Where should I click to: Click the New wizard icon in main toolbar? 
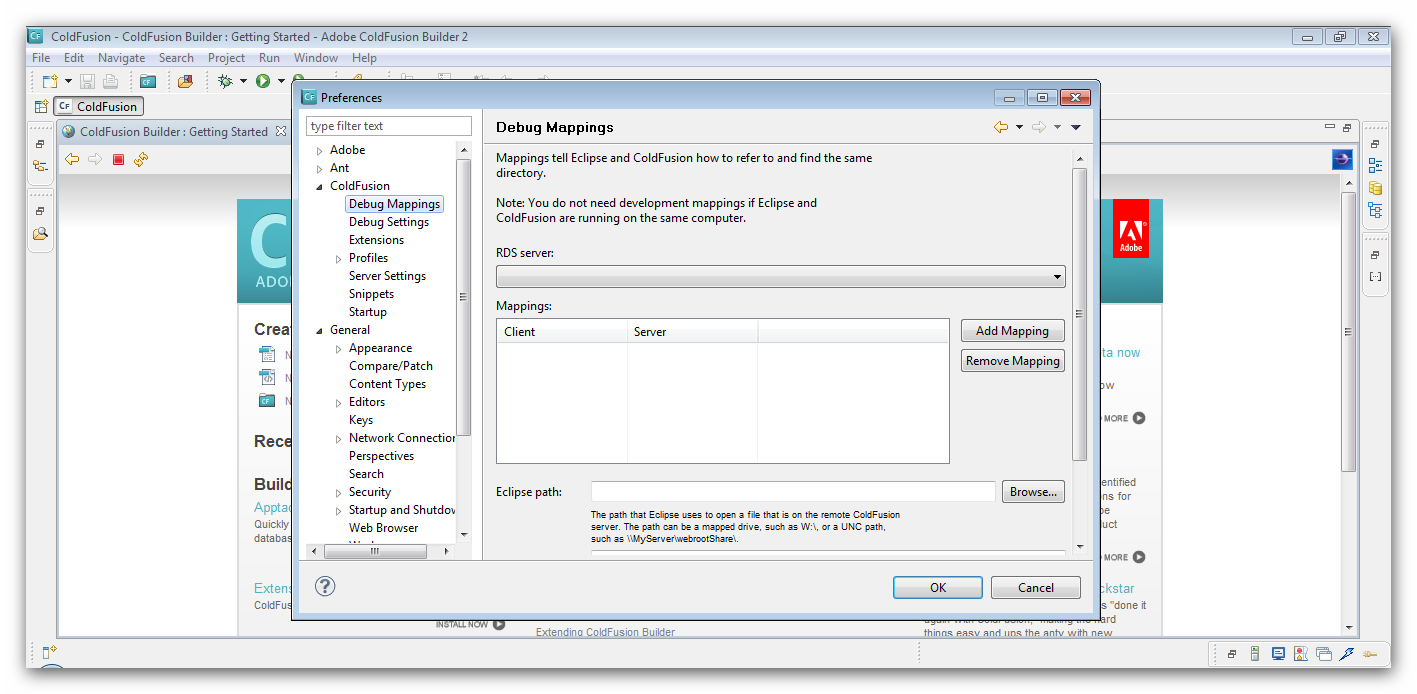point(49,81)
